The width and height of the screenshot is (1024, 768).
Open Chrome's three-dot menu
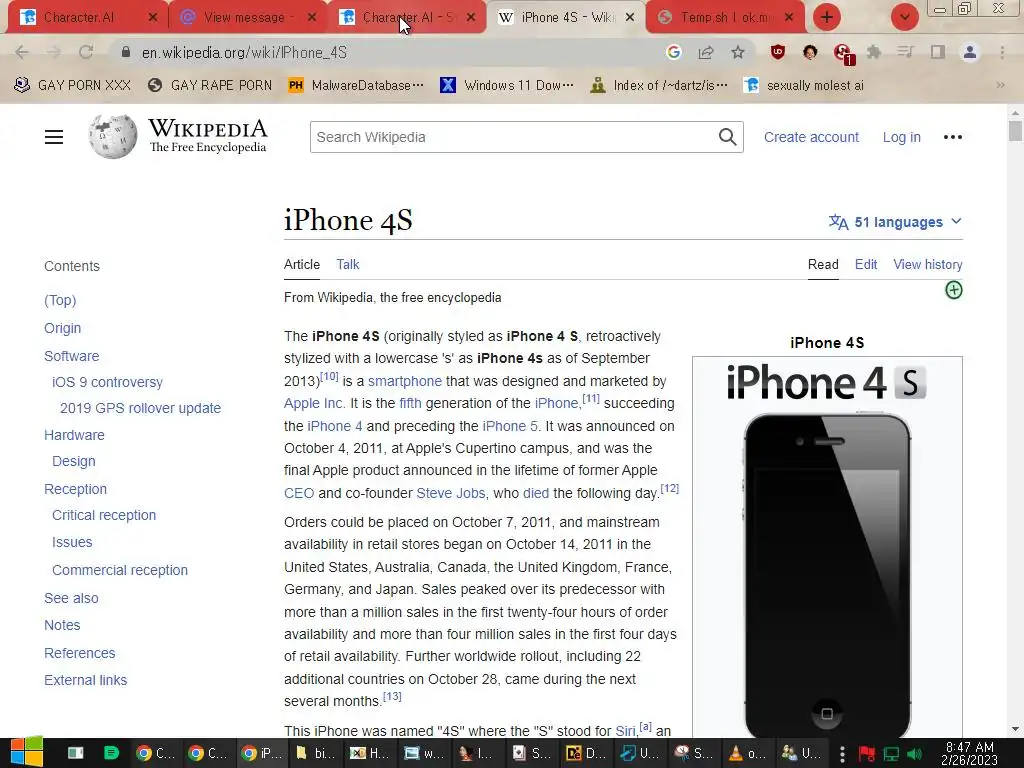[1002, 52]
